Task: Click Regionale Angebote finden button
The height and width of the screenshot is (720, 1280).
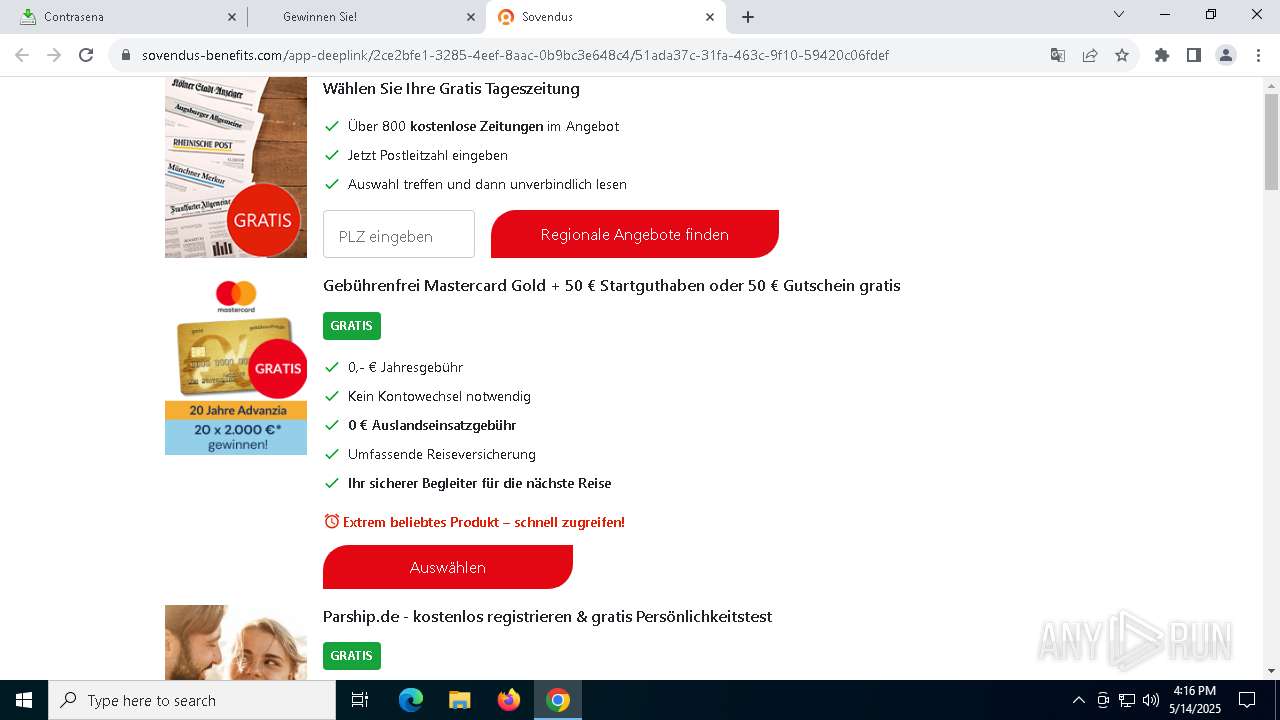Action: tap(635, 234)
